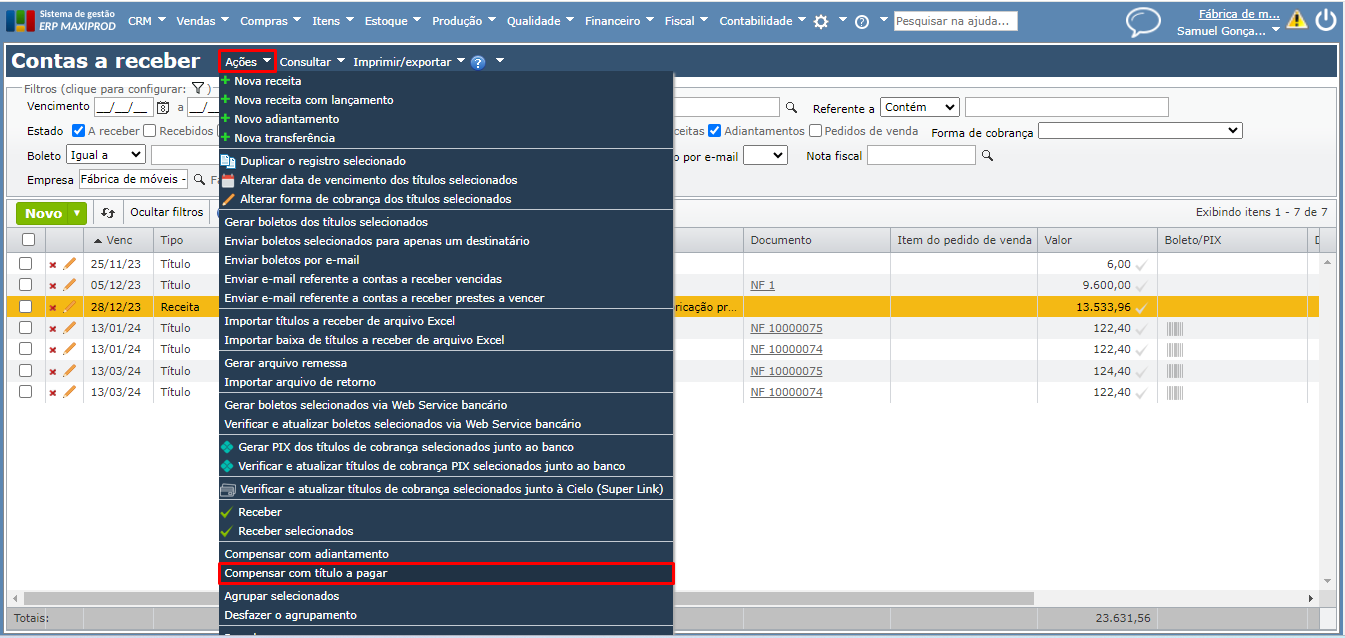Screen dimensions: 1345x638
Task: Open the yellow warning alert icon
Action: coord(1297,19)
